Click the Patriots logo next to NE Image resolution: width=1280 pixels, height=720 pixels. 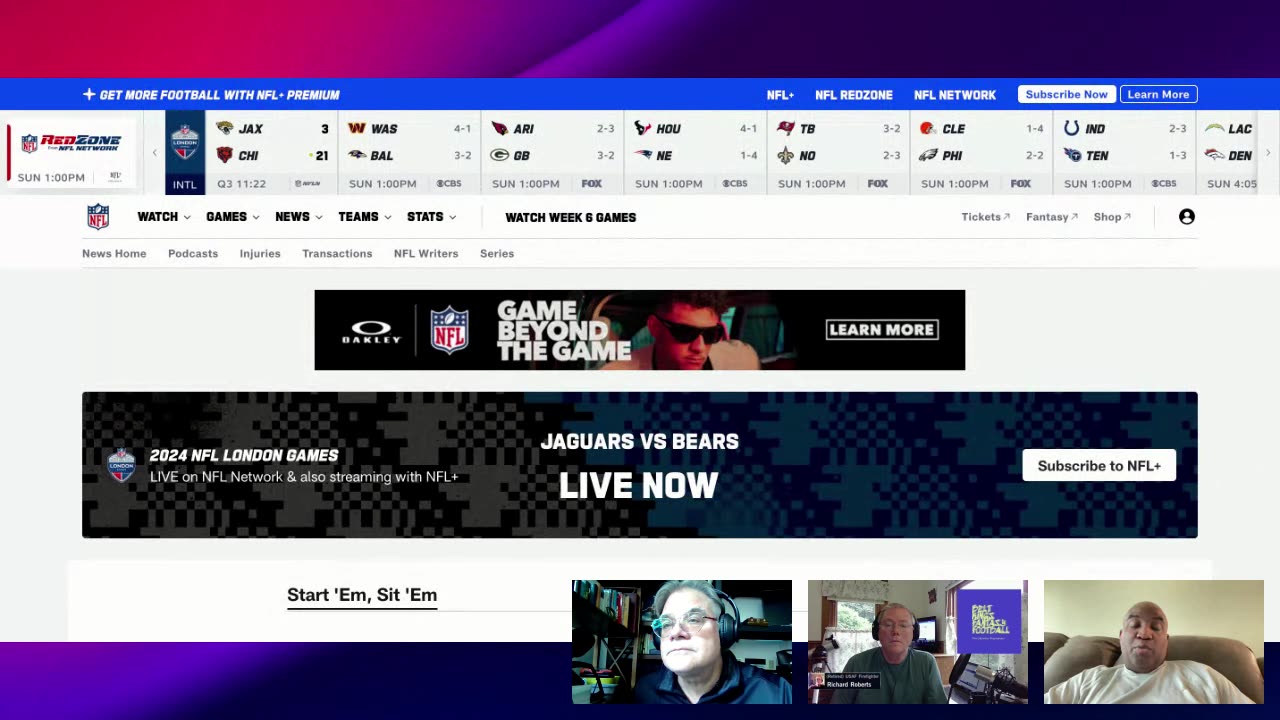click(x=643, y=155)
